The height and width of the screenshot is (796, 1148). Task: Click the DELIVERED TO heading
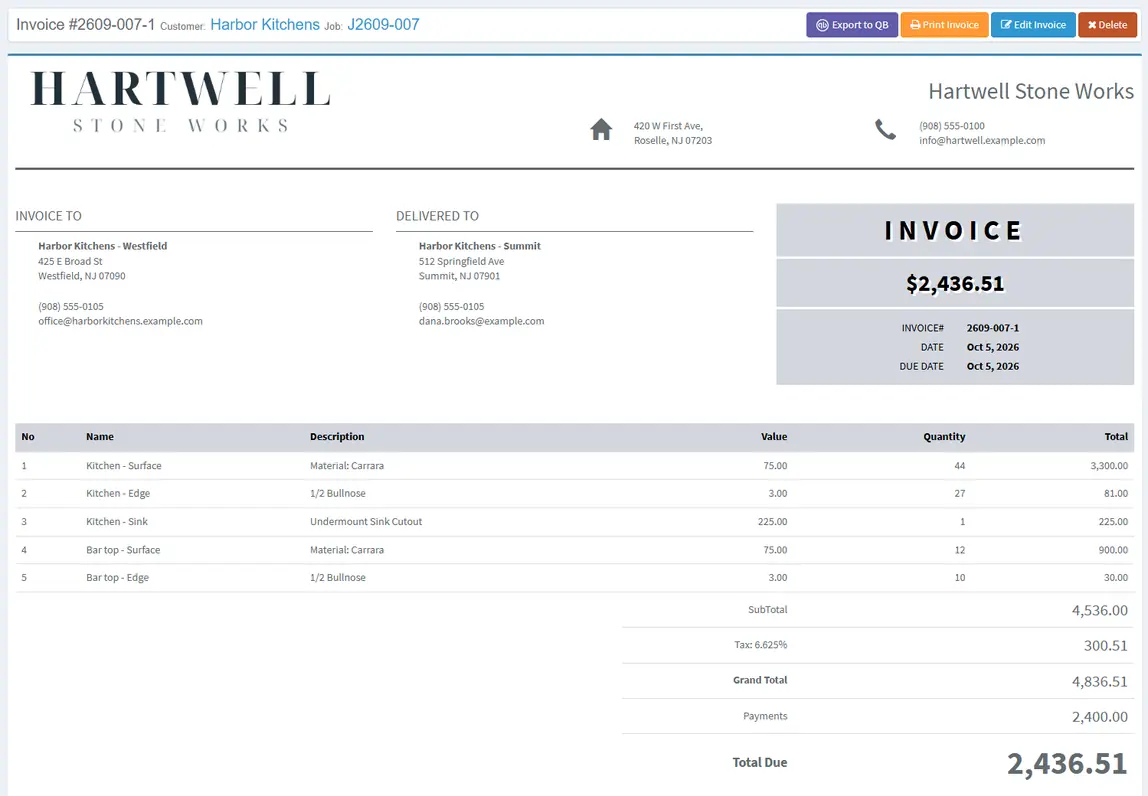click(x=437, y=216)
